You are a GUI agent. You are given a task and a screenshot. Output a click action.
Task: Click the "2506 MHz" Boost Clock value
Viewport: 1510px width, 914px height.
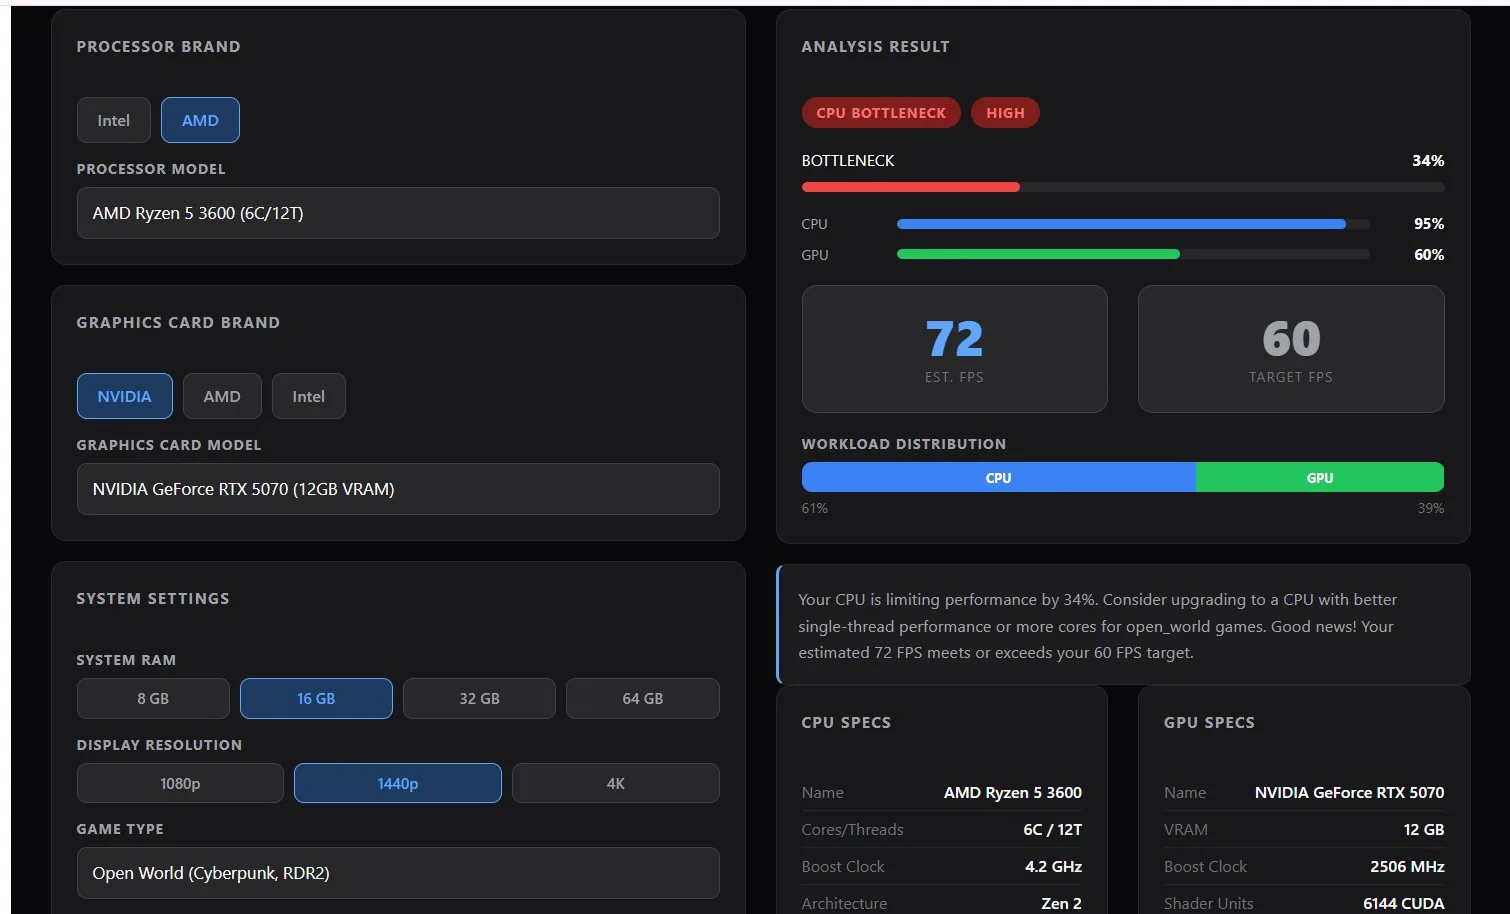[x=1407, y=866]
